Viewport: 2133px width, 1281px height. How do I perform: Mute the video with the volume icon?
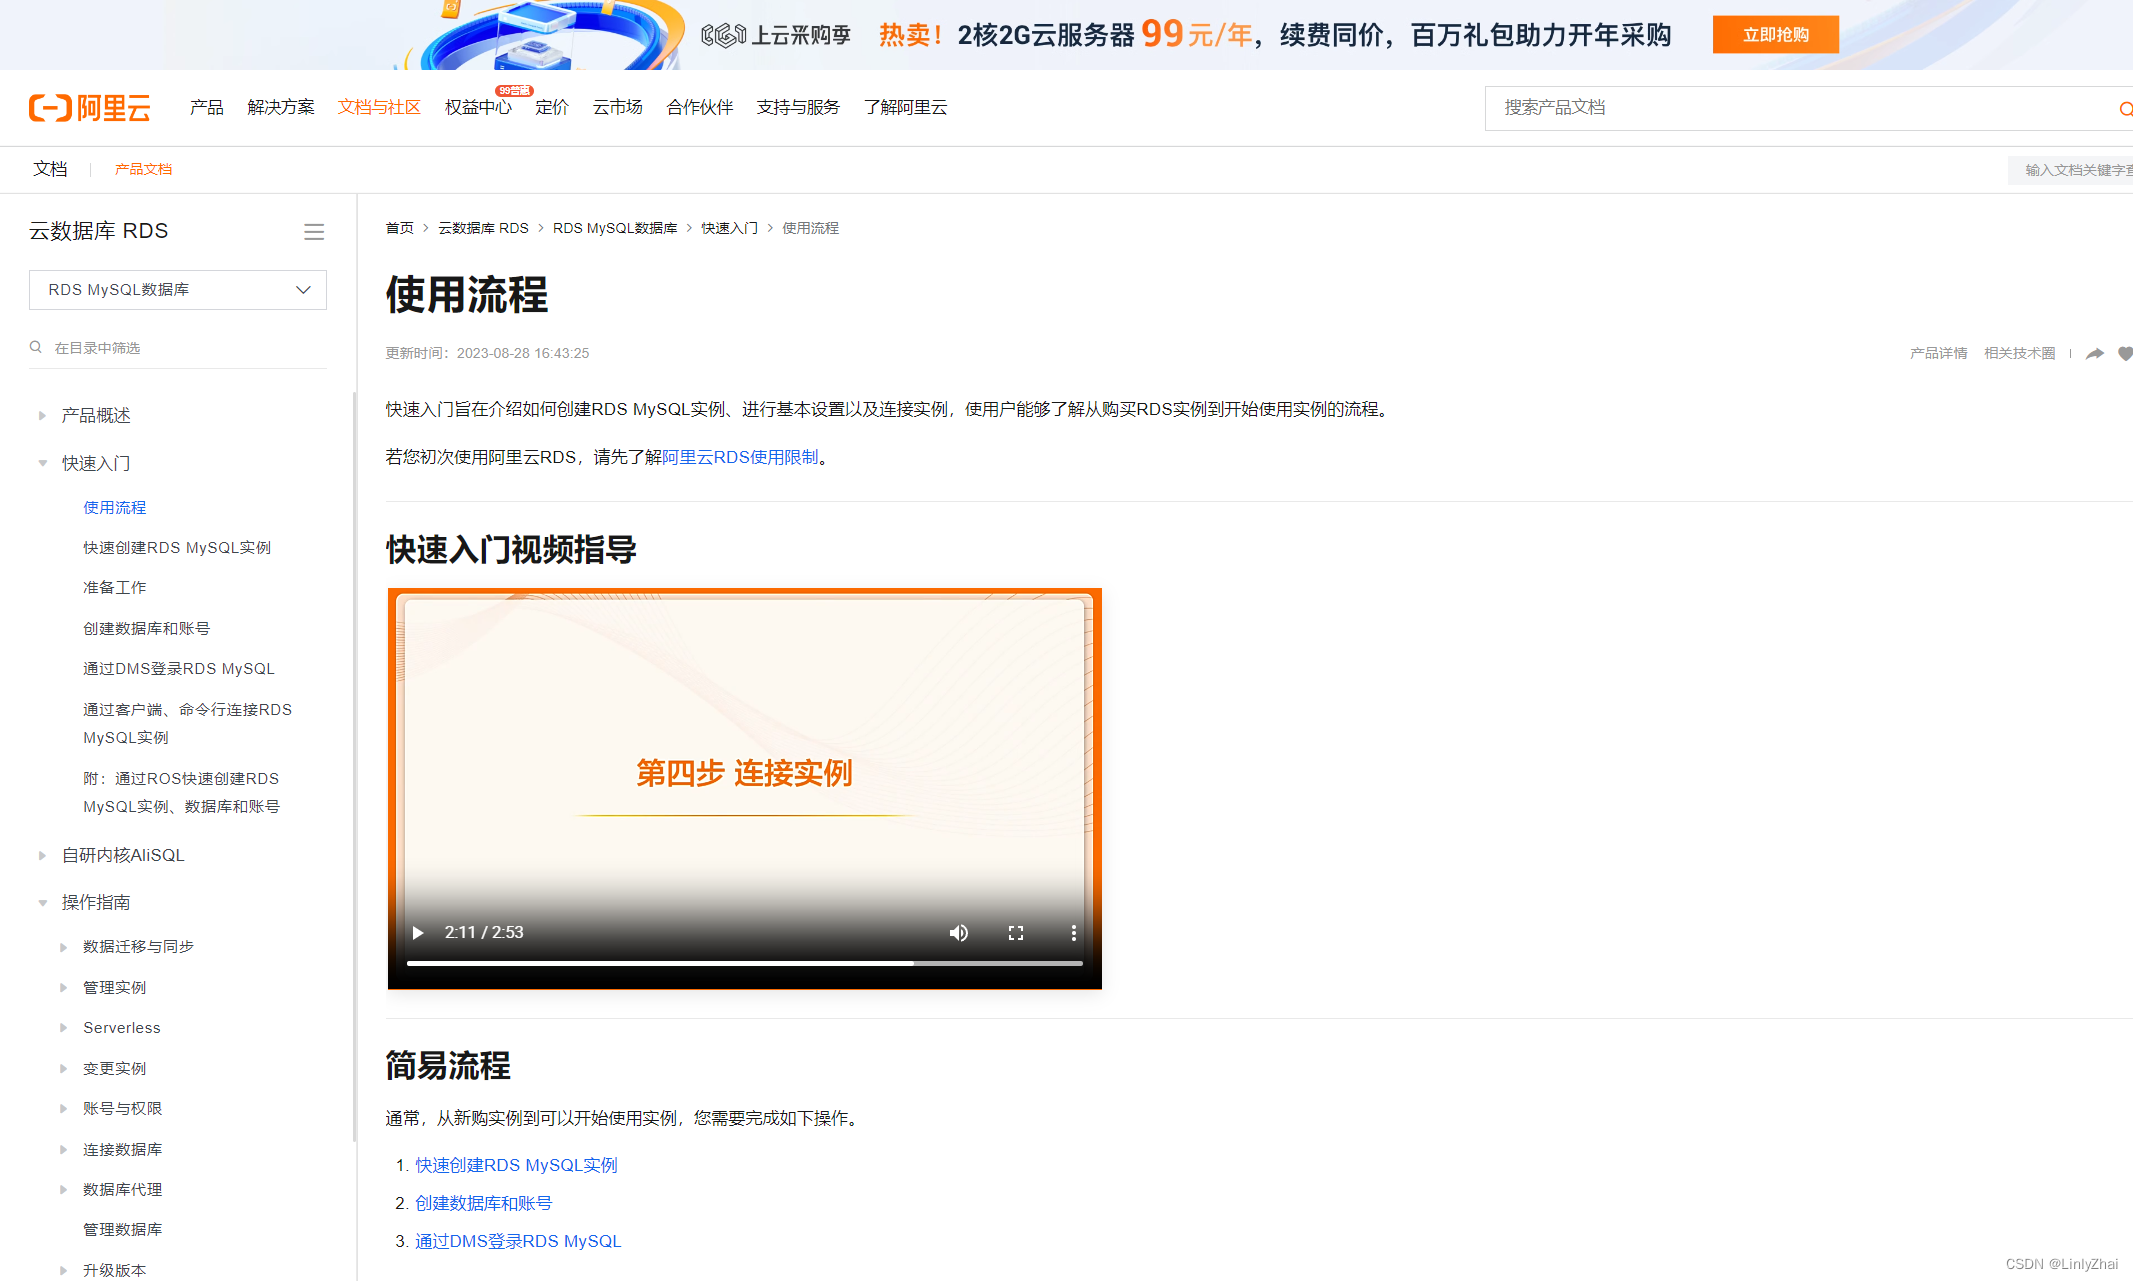(x=958, y=932)
